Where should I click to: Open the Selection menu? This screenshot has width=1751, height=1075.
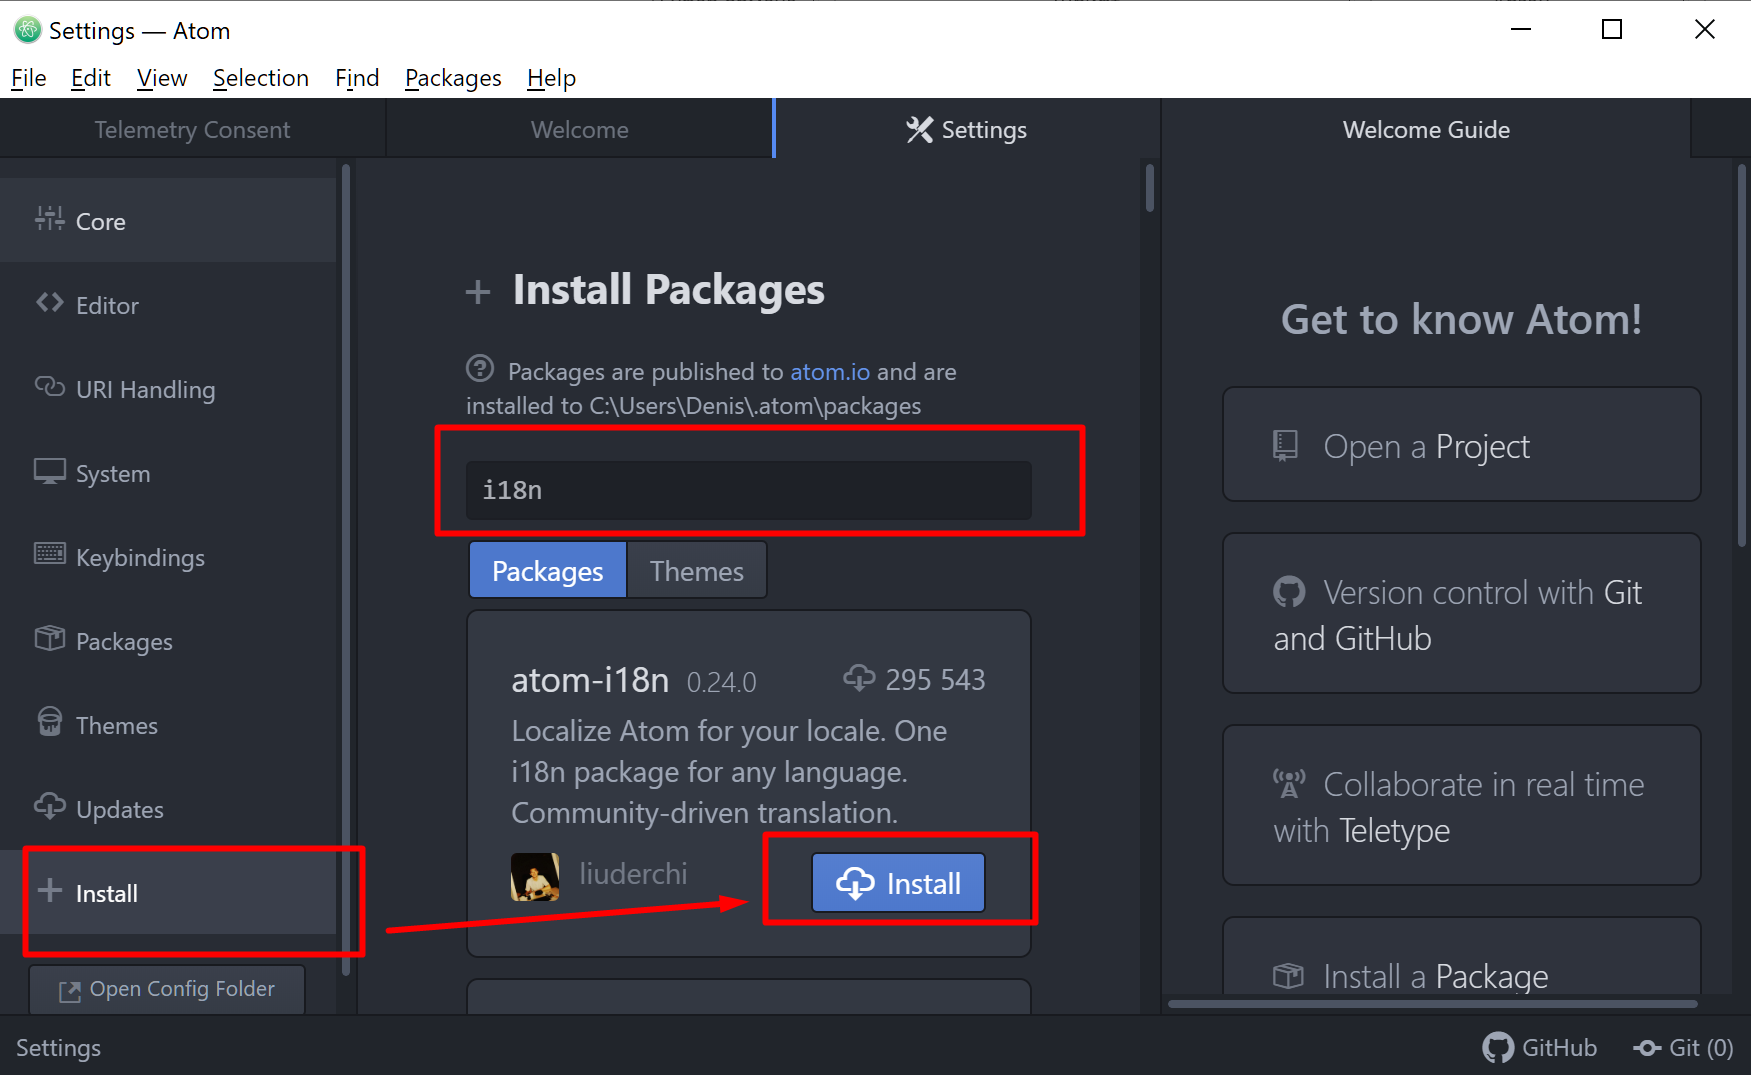coord(261,78)
